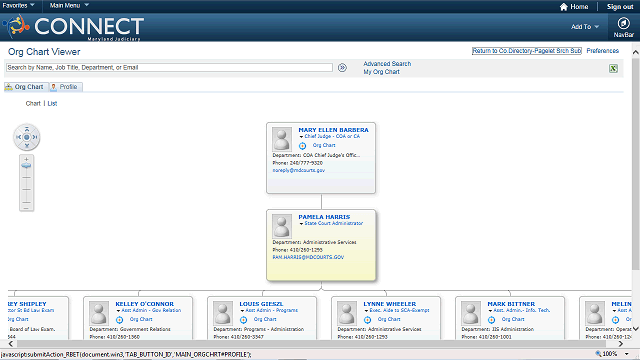
Task: Click horizontal scrollbar right arrow
Action: click(x=620, y=344)
